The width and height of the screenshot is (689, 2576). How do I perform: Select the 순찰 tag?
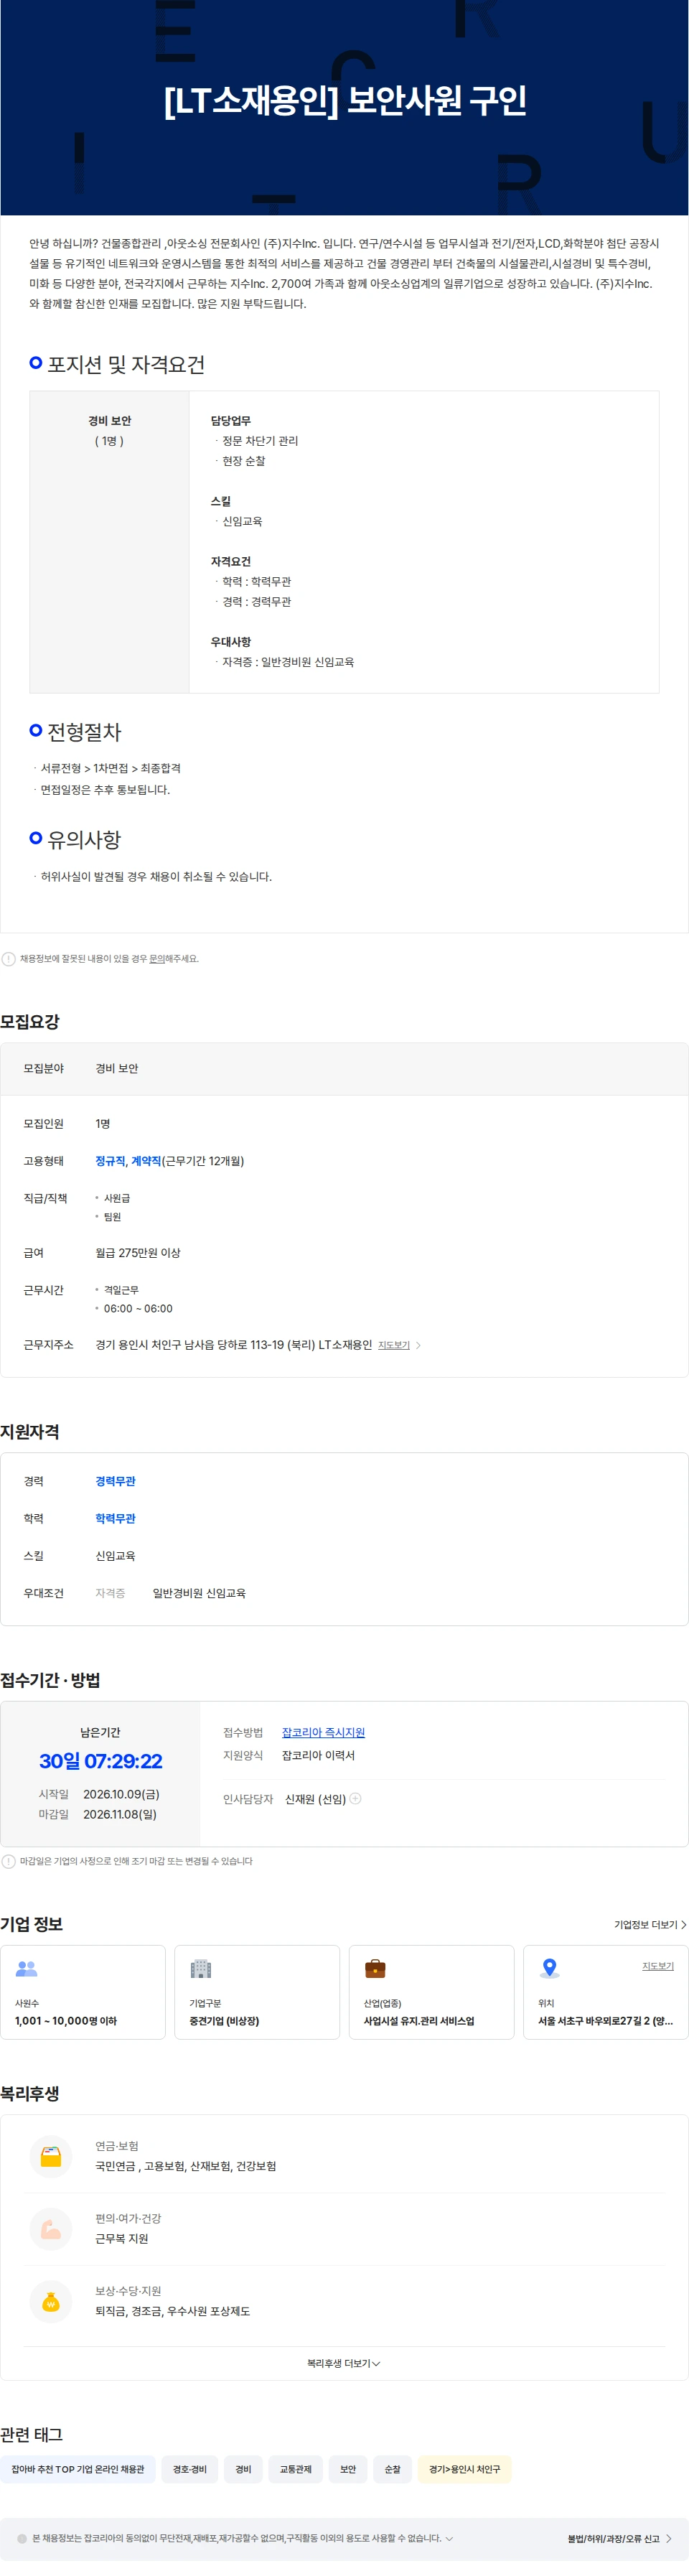point(393,2469)
